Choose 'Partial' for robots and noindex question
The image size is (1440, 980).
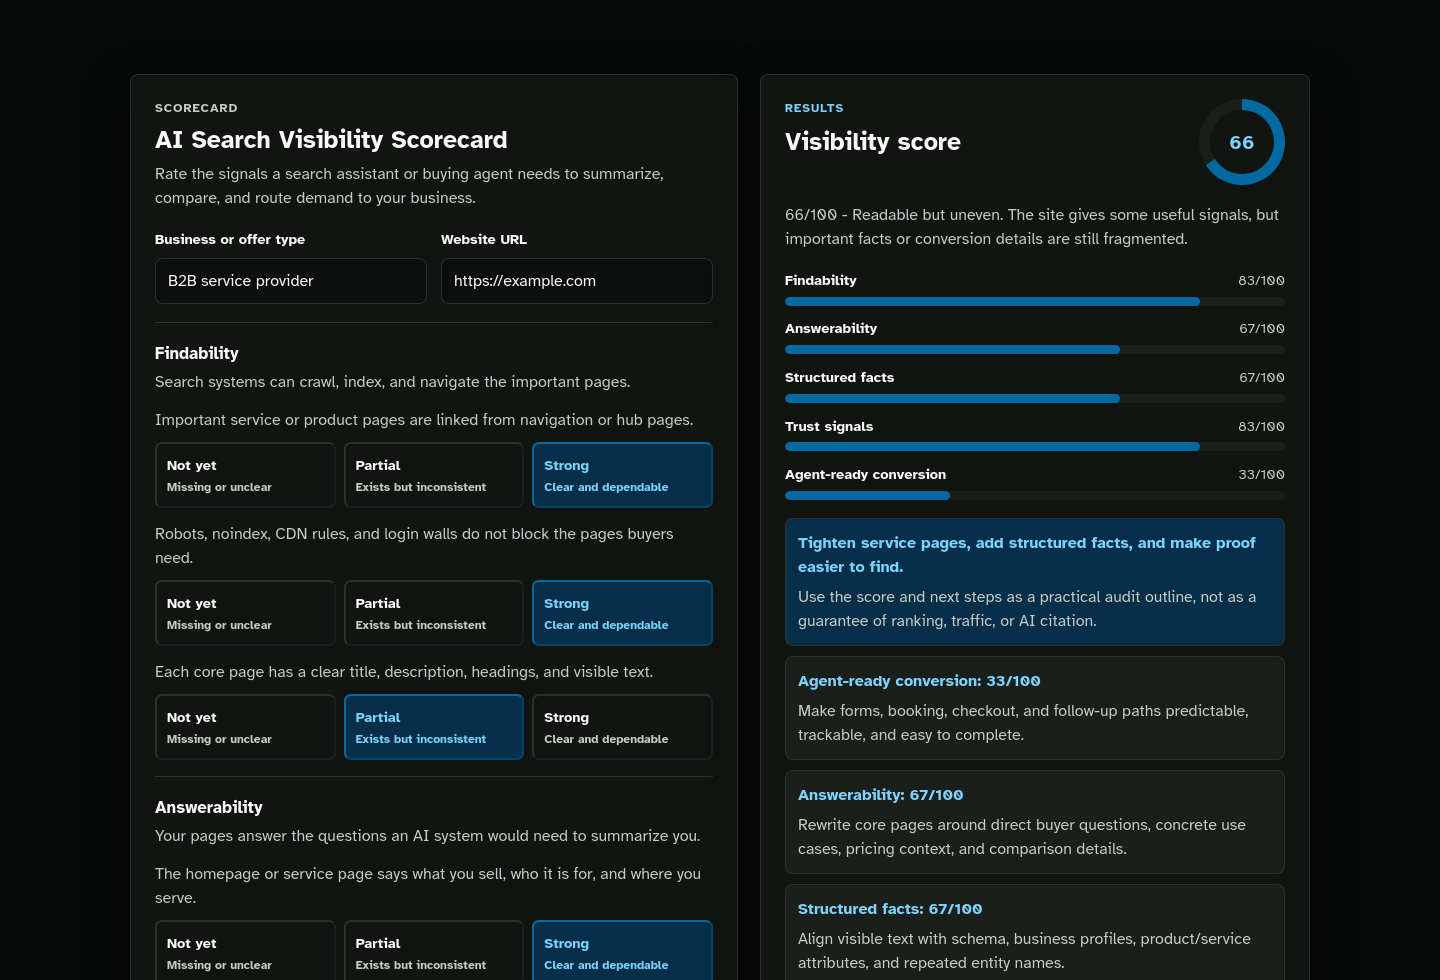point(434,613)
